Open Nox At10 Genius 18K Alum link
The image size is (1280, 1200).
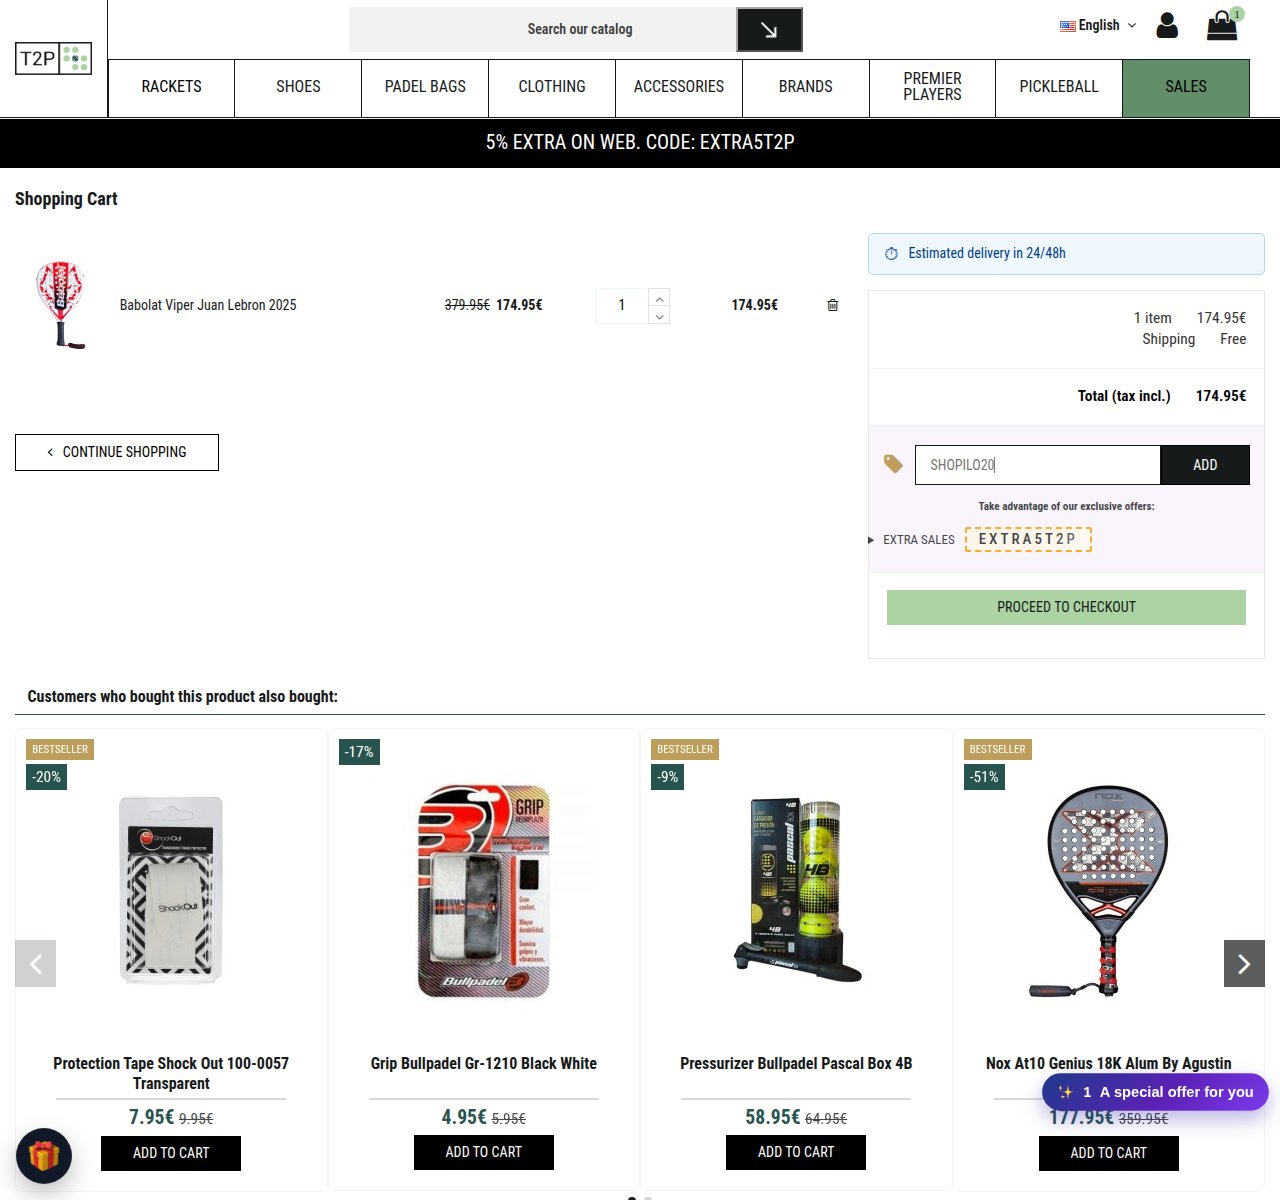[1109, 1064]
